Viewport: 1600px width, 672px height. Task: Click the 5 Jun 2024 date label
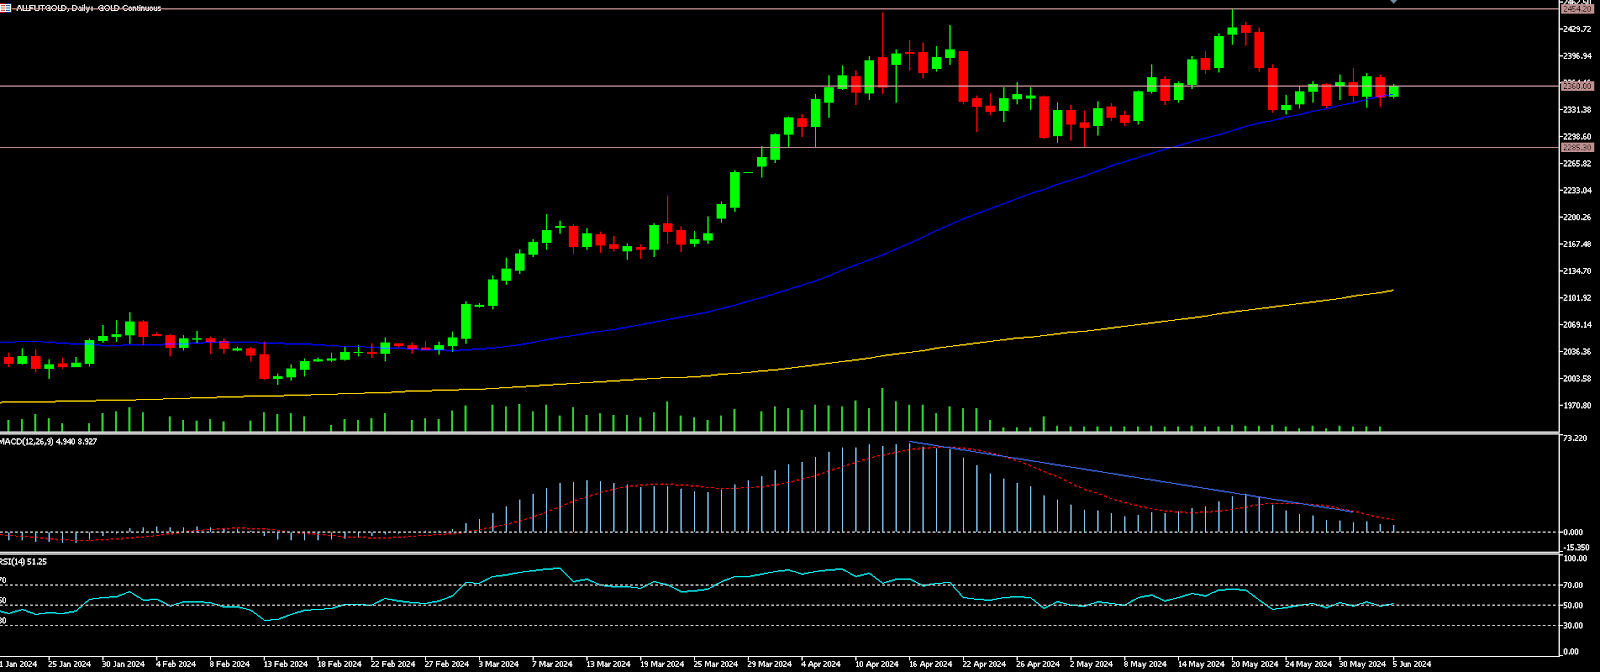click(1412, 664)
